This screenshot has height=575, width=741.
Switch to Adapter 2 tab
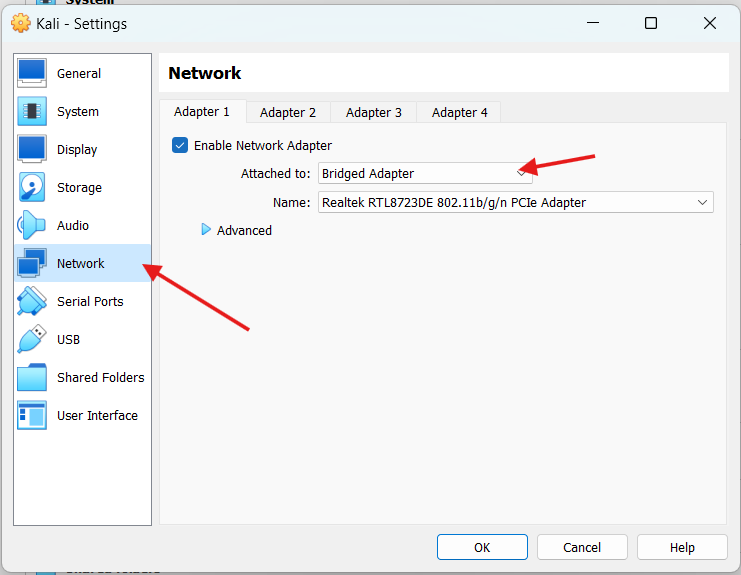click(x=288, y=112)
